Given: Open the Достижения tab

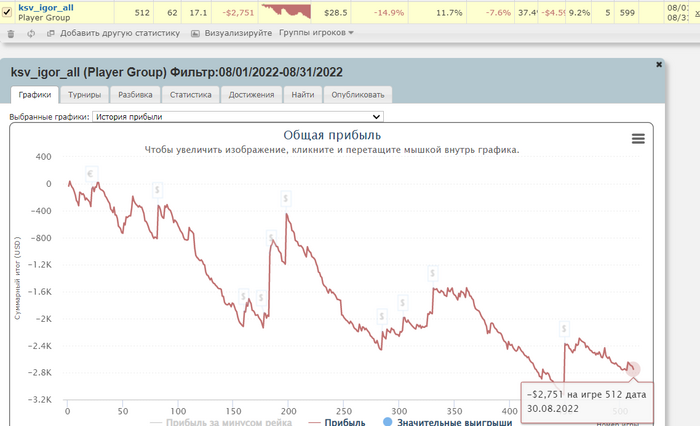Looking at the screenshot, I should pos(251,95).
